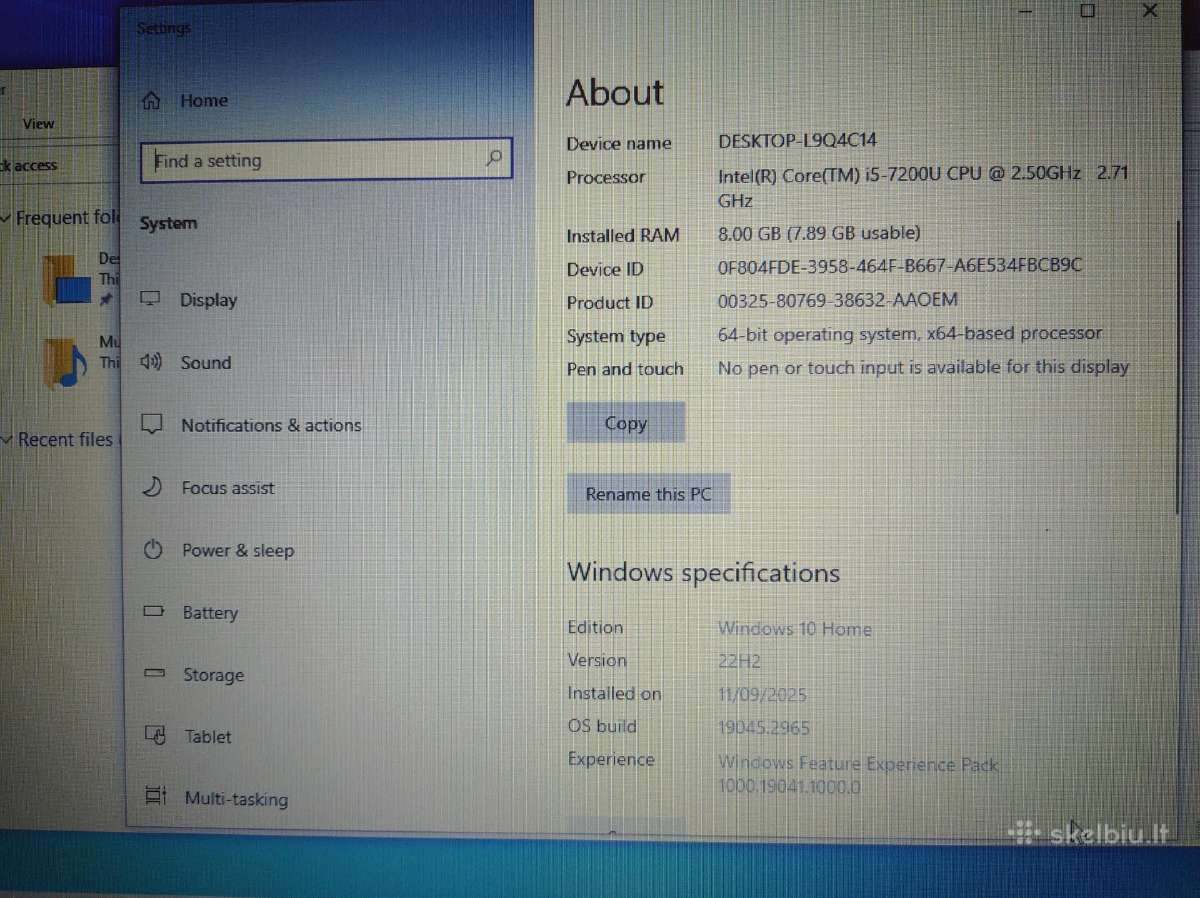Select version 22H2 text
1200x898 pixels.
tap(740, 662)
